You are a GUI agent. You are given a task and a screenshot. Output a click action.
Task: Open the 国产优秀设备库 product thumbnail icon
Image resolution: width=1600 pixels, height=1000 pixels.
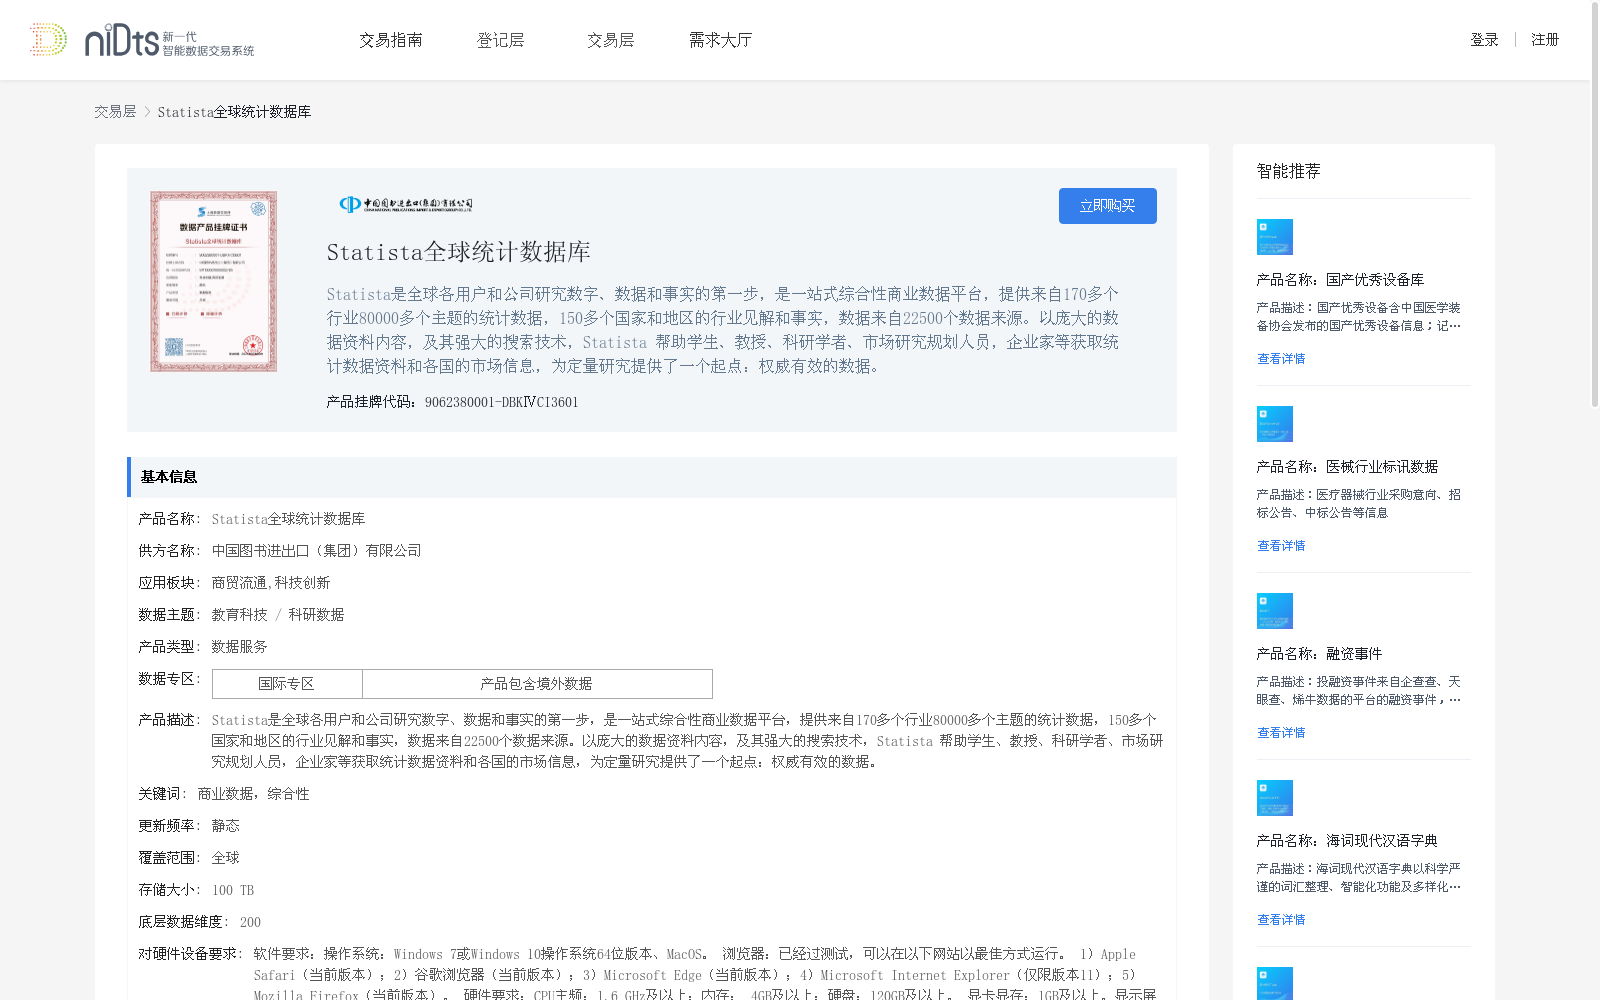coord(1275,237)
